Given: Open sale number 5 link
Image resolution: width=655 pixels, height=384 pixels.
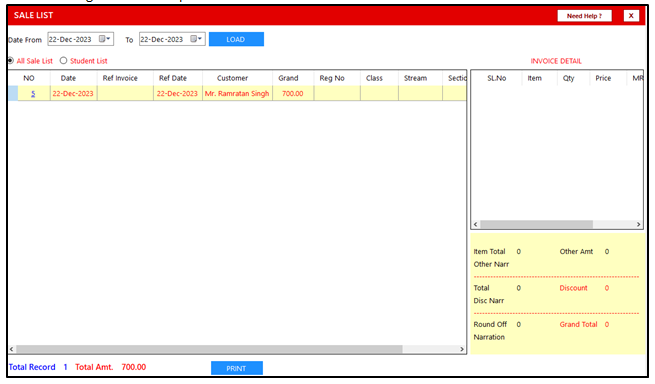Looking at the screenshot, I should coord(33,94).
